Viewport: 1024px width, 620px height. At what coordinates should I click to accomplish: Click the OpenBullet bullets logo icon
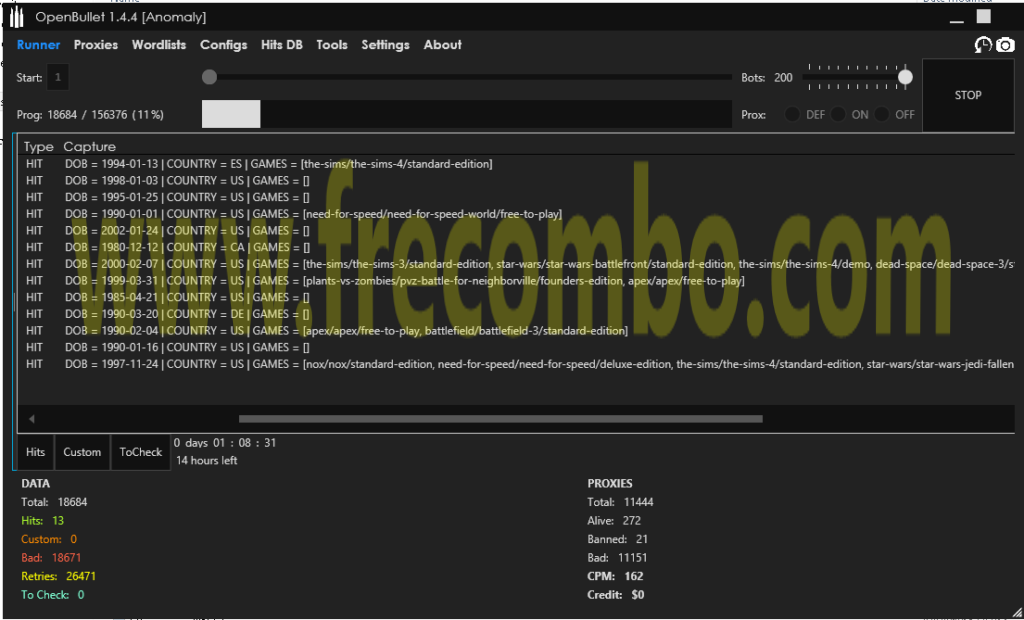tap(17, 18)
